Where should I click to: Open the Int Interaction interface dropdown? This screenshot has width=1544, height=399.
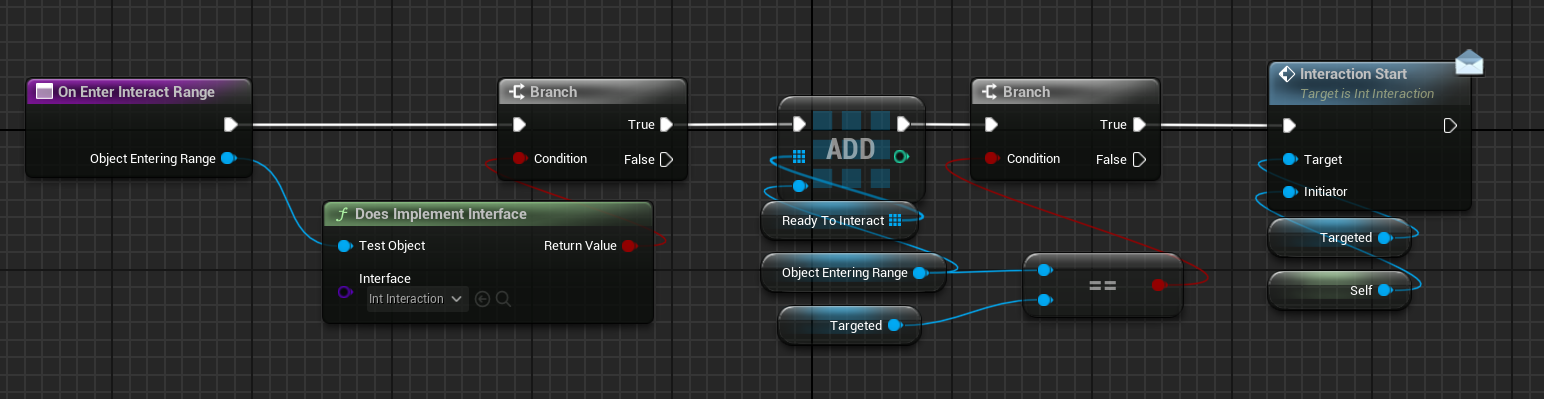417,299
